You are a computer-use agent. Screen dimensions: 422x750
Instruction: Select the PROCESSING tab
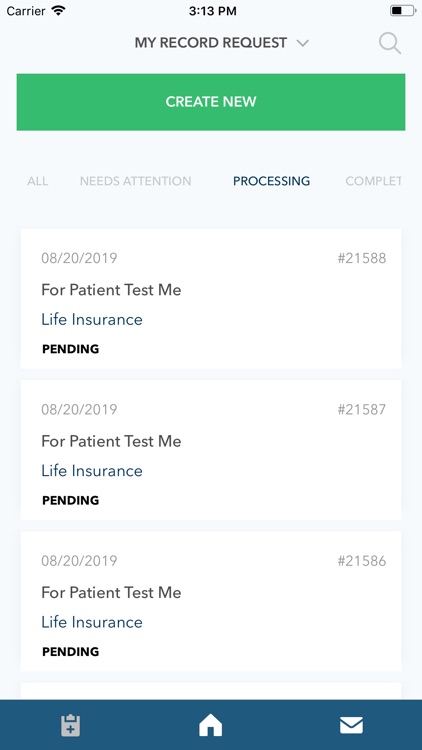click(271, 181)
